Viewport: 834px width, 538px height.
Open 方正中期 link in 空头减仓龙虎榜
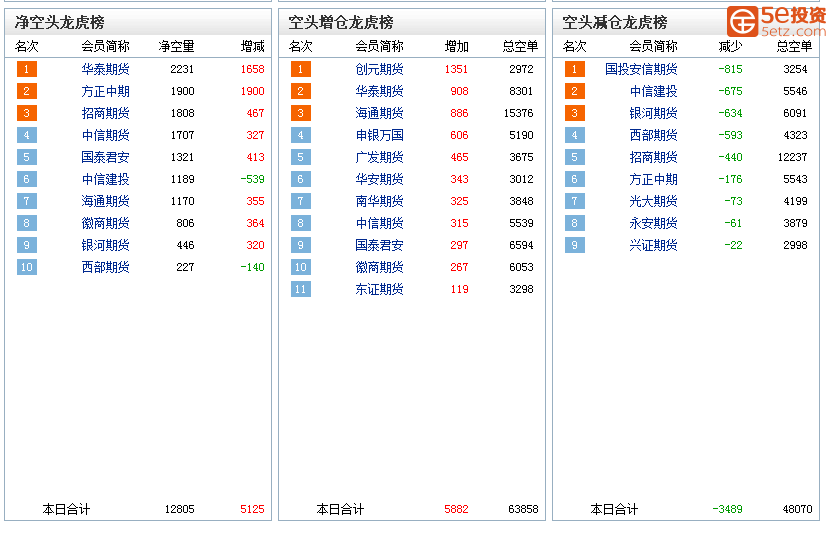point(653,179)
